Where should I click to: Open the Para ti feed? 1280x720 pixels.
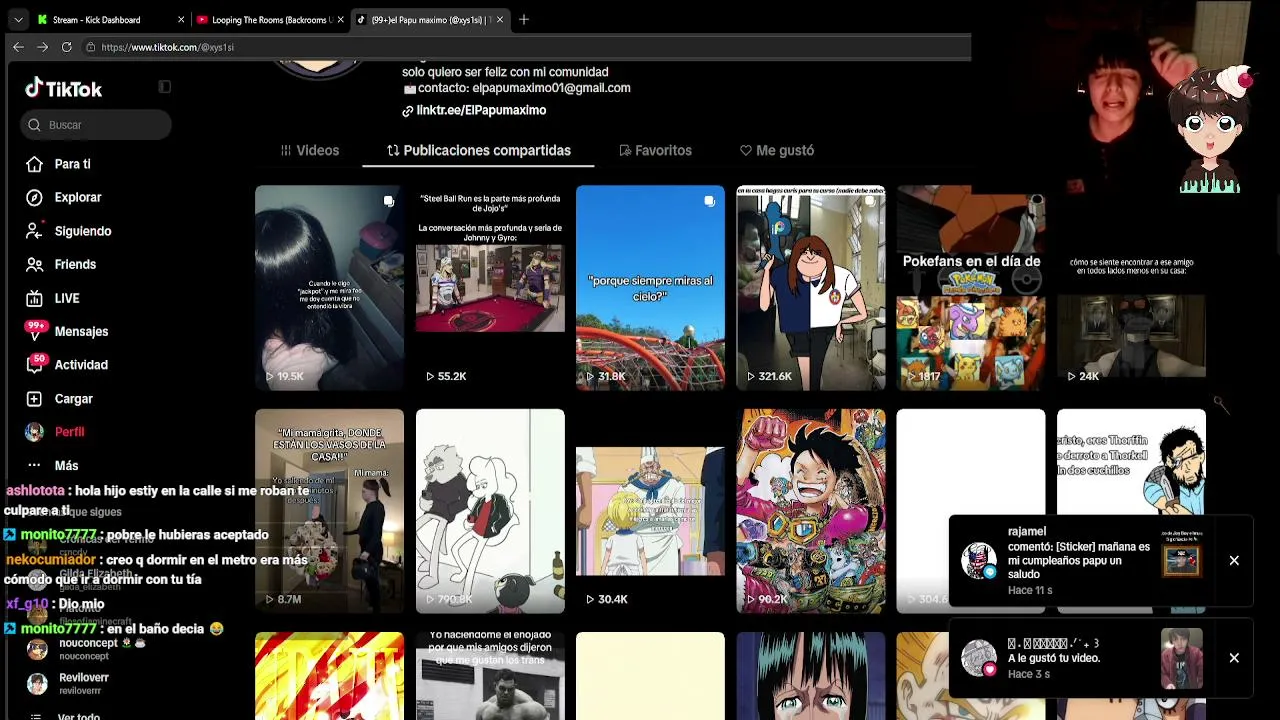click(x=72, y=164)
